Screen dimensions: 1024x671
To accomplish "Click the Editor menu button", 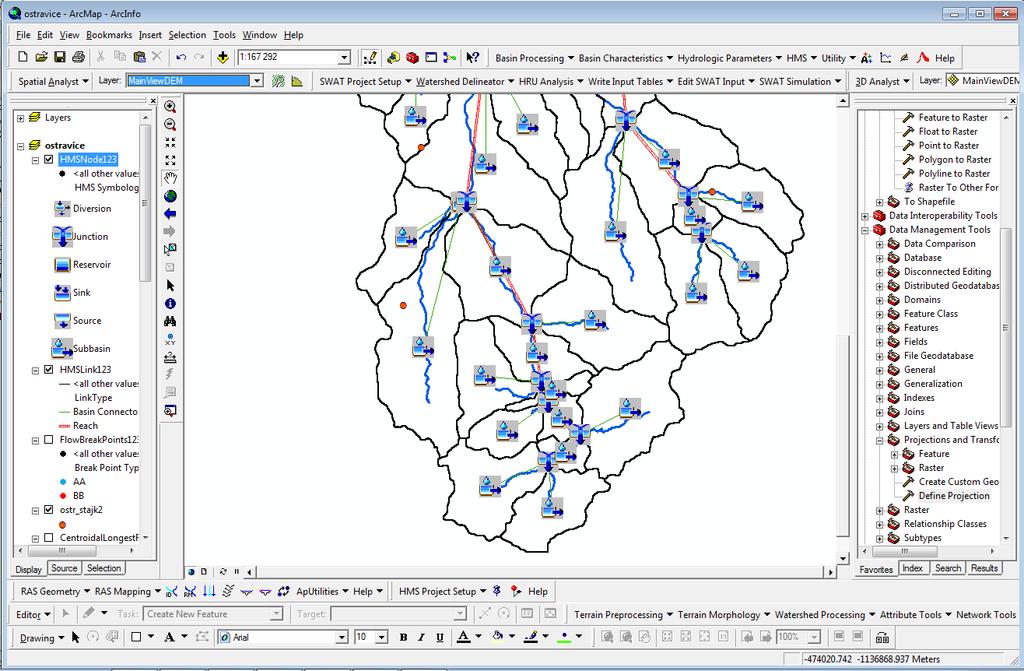I will click(x=33, y=614).
